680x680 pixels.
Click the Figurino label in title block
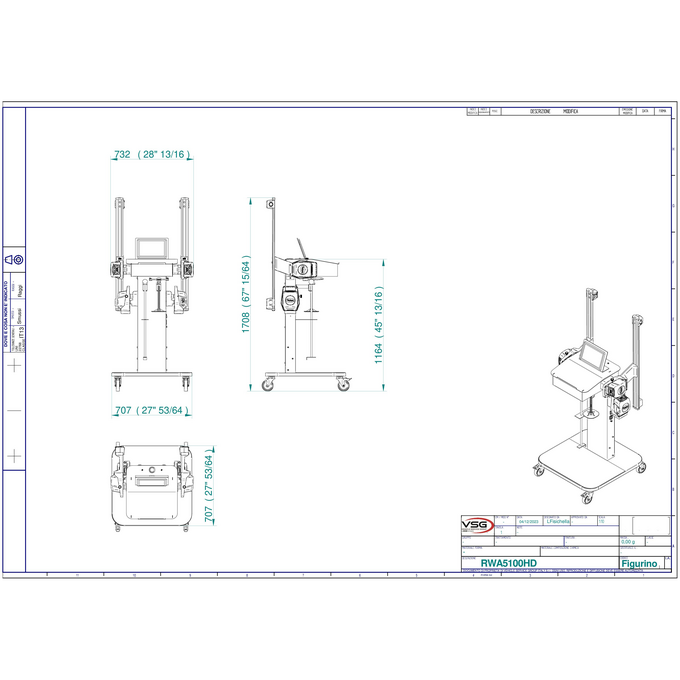(x=638, y=564)
